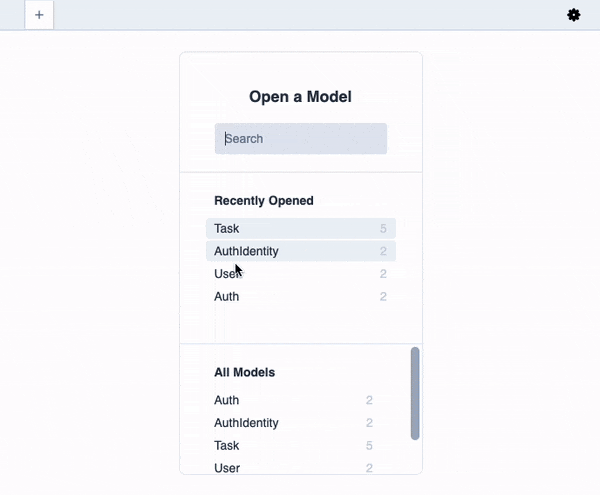This screenshot has width=600, height=495.
Task: Select AuthIdentity in Recently Opened
Action: [x=246, y=251]
